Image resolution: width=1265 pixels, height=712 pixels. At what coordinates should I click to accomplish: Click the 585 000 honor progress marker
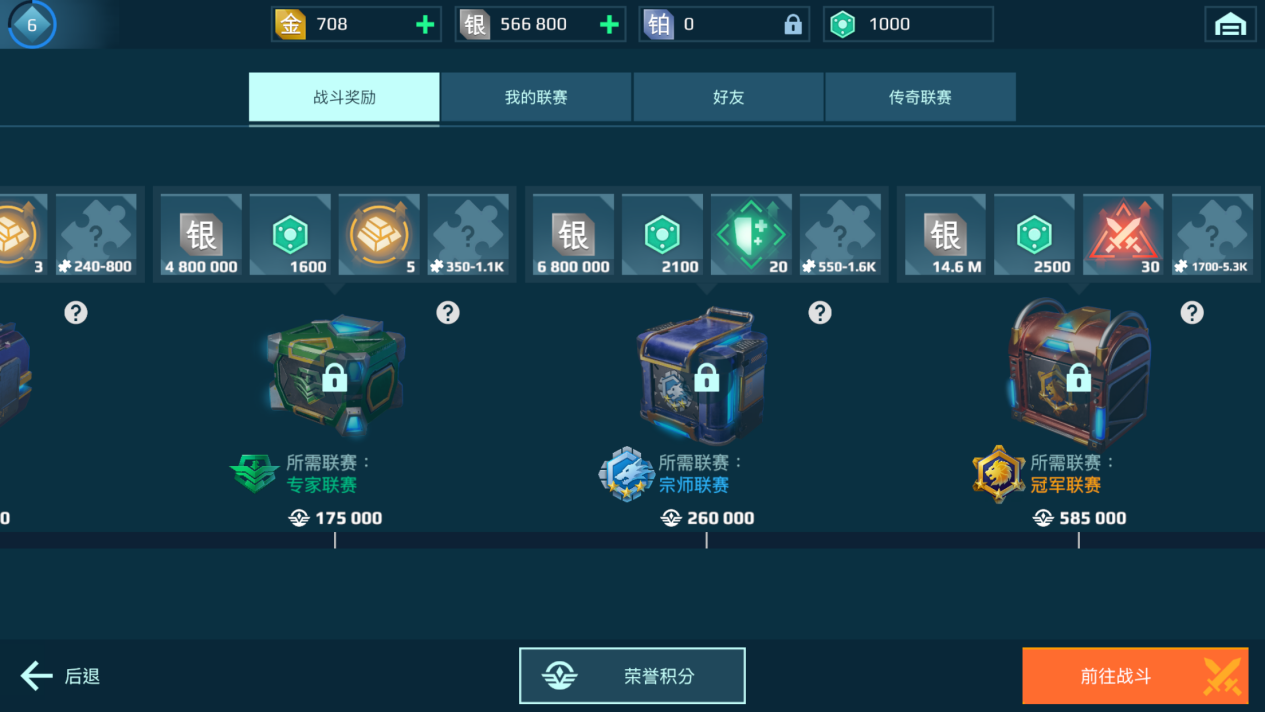[1079, 518]
